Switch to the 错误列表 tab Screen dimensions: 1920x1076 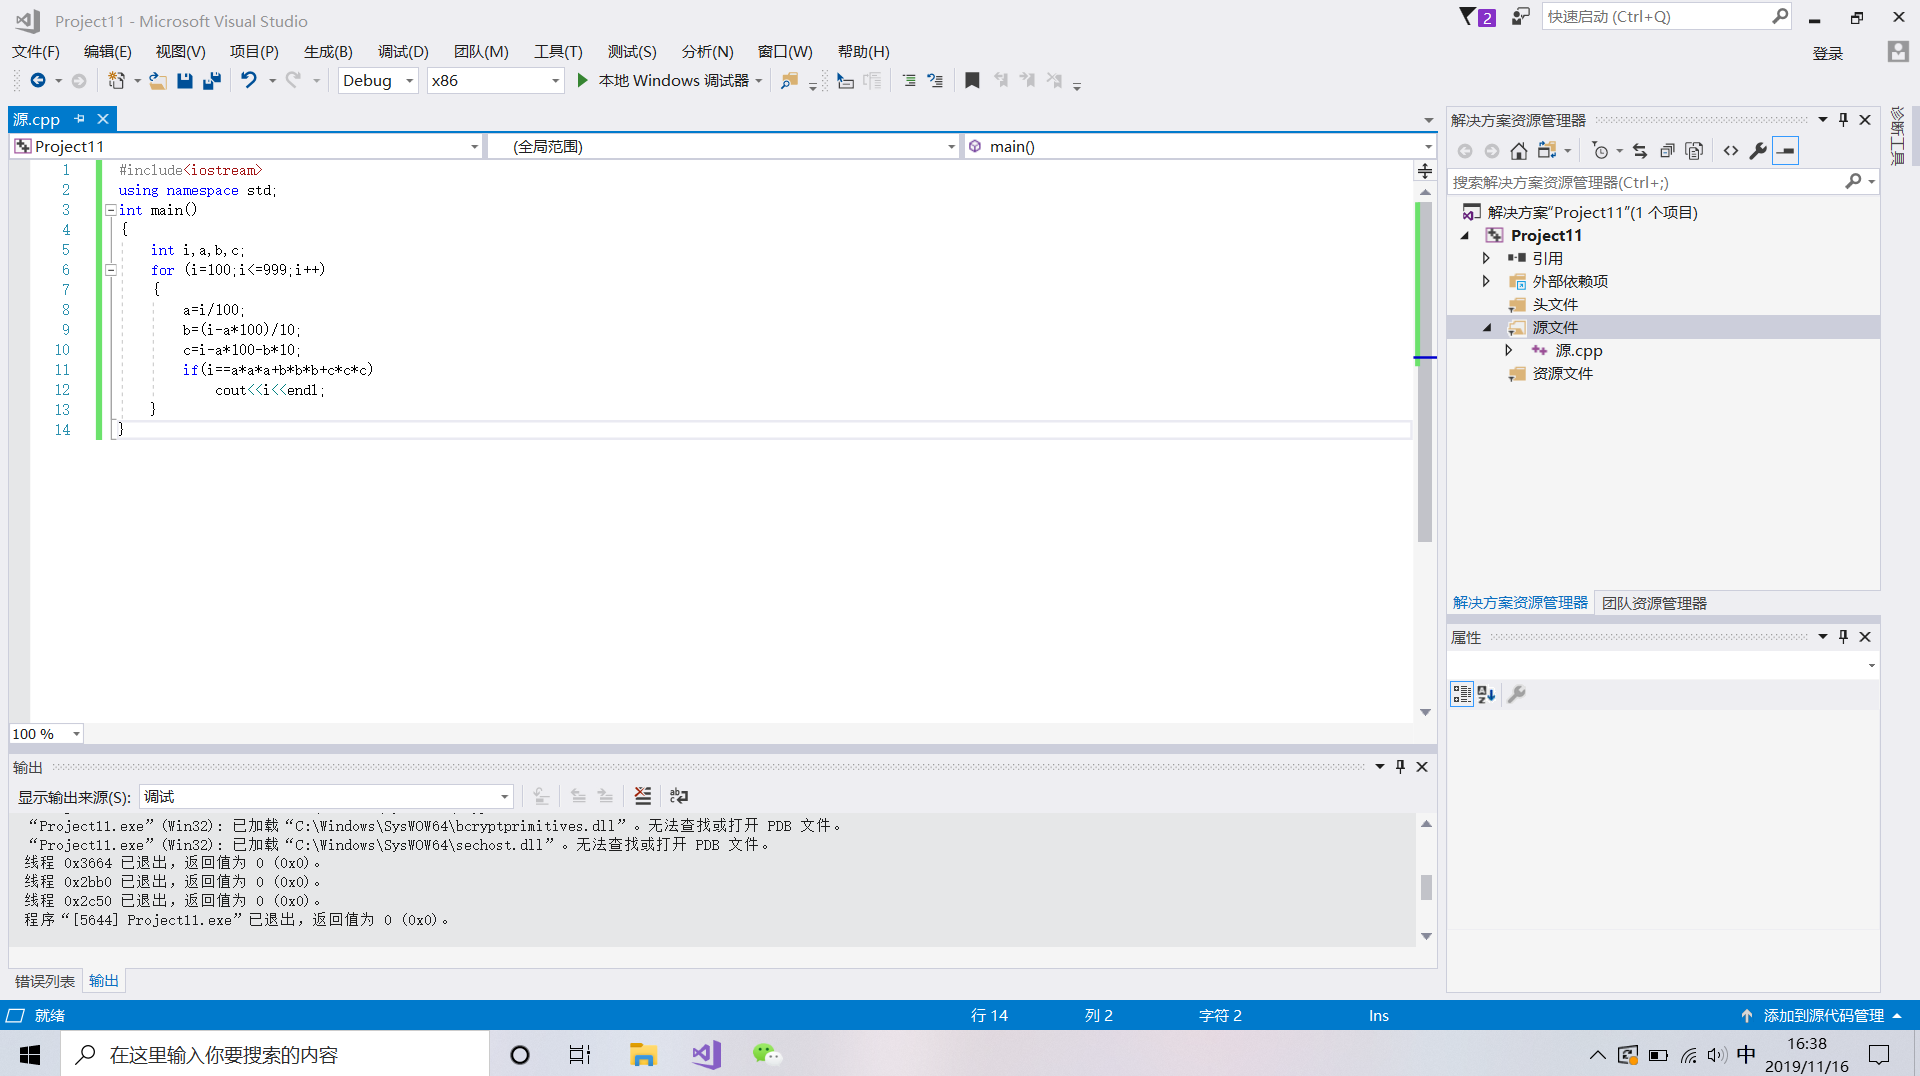pos(45,981)
